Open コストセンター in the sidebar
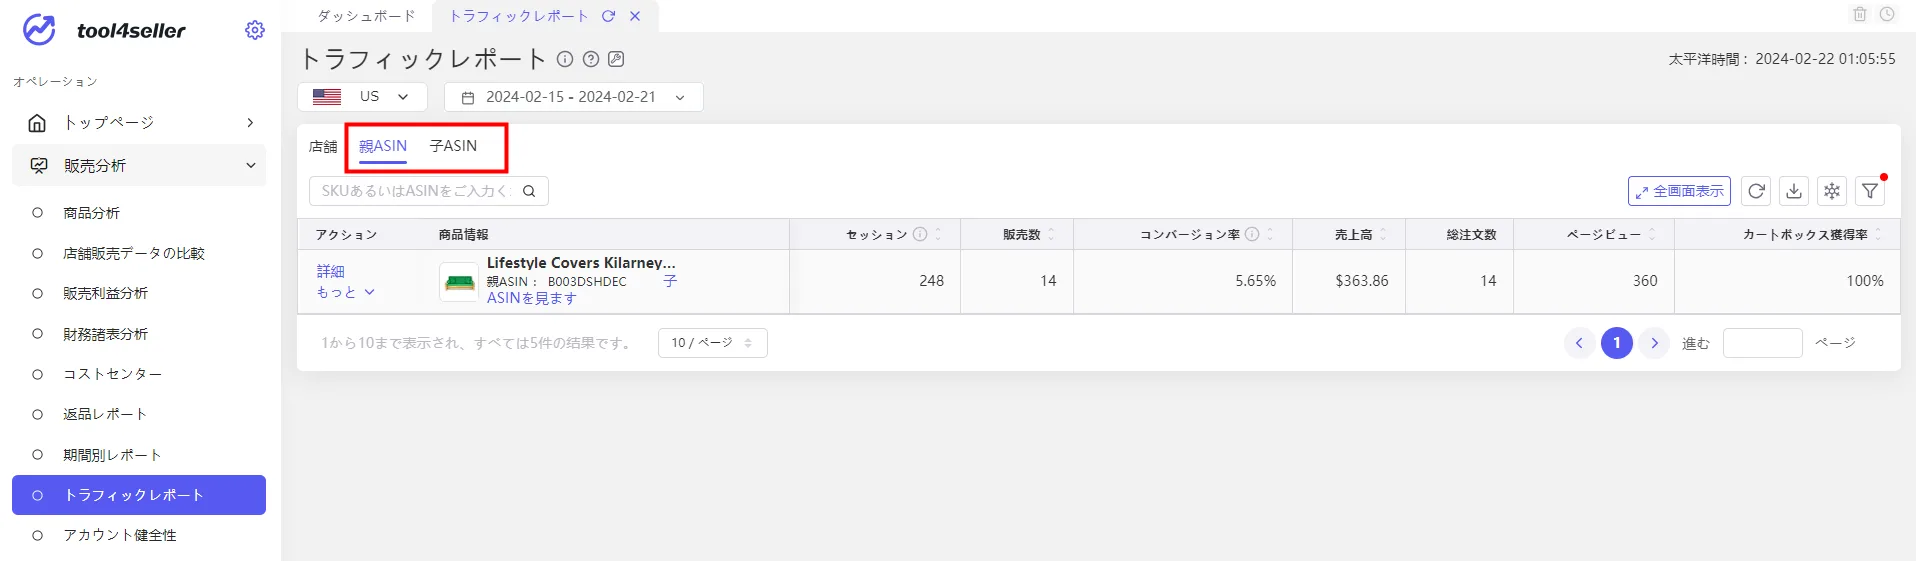 point(112,374)
